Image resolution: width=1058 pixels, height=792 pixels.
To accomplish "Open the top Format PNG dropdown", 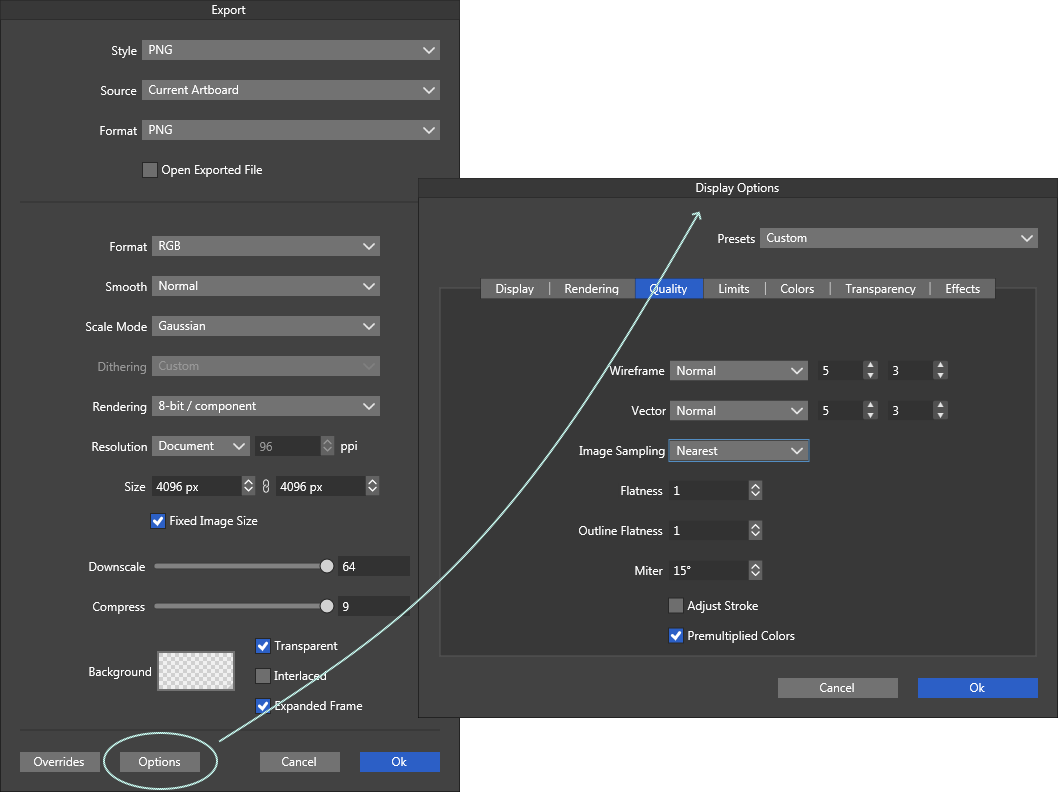I will pyautogui.click(x=291, y=130).
